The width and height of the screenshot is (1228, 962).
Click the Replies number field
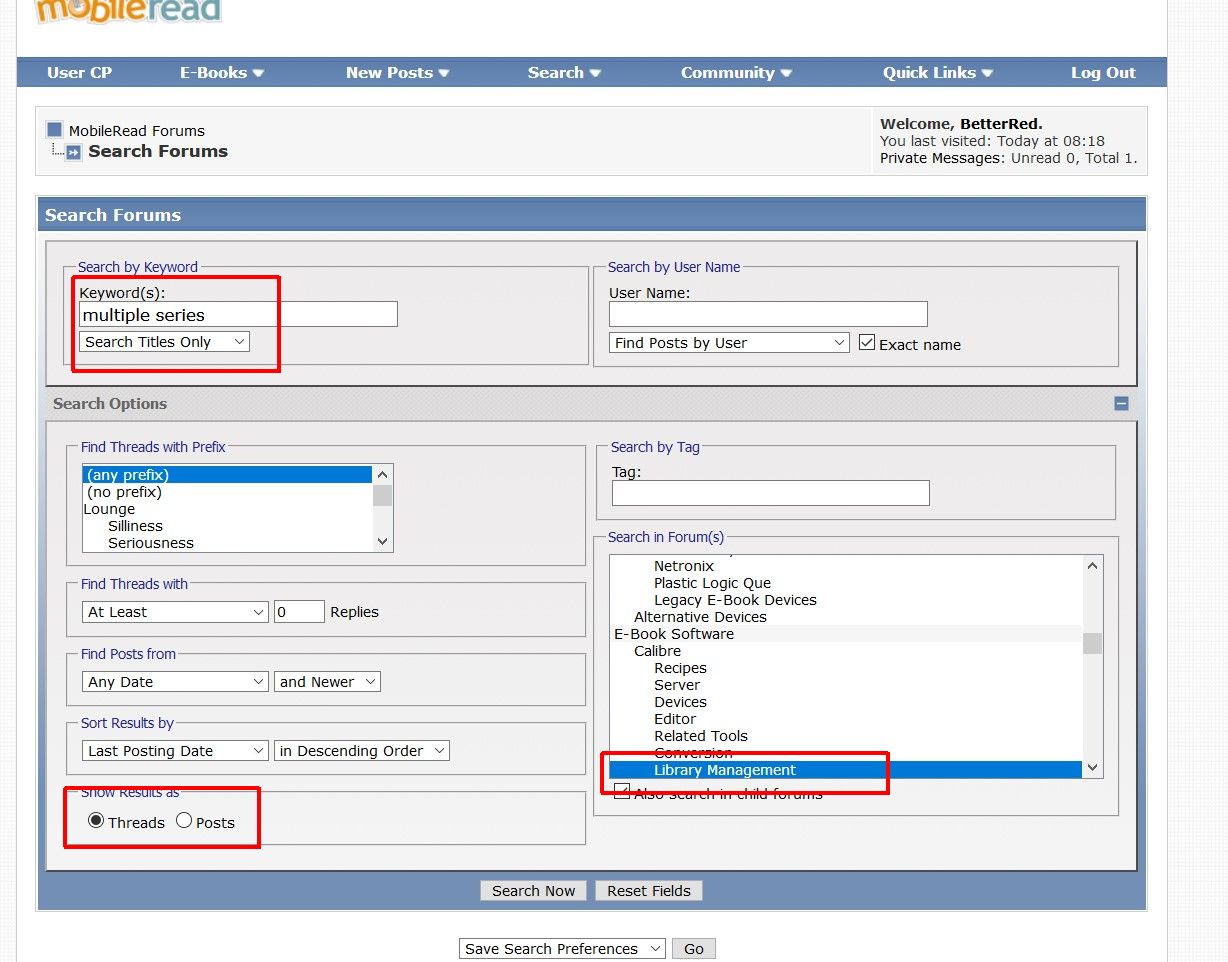[299, 612]
